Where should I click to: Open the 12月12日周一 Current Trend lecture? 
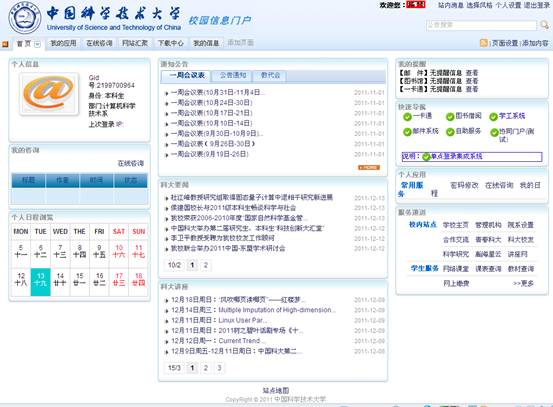click(217, 341)
